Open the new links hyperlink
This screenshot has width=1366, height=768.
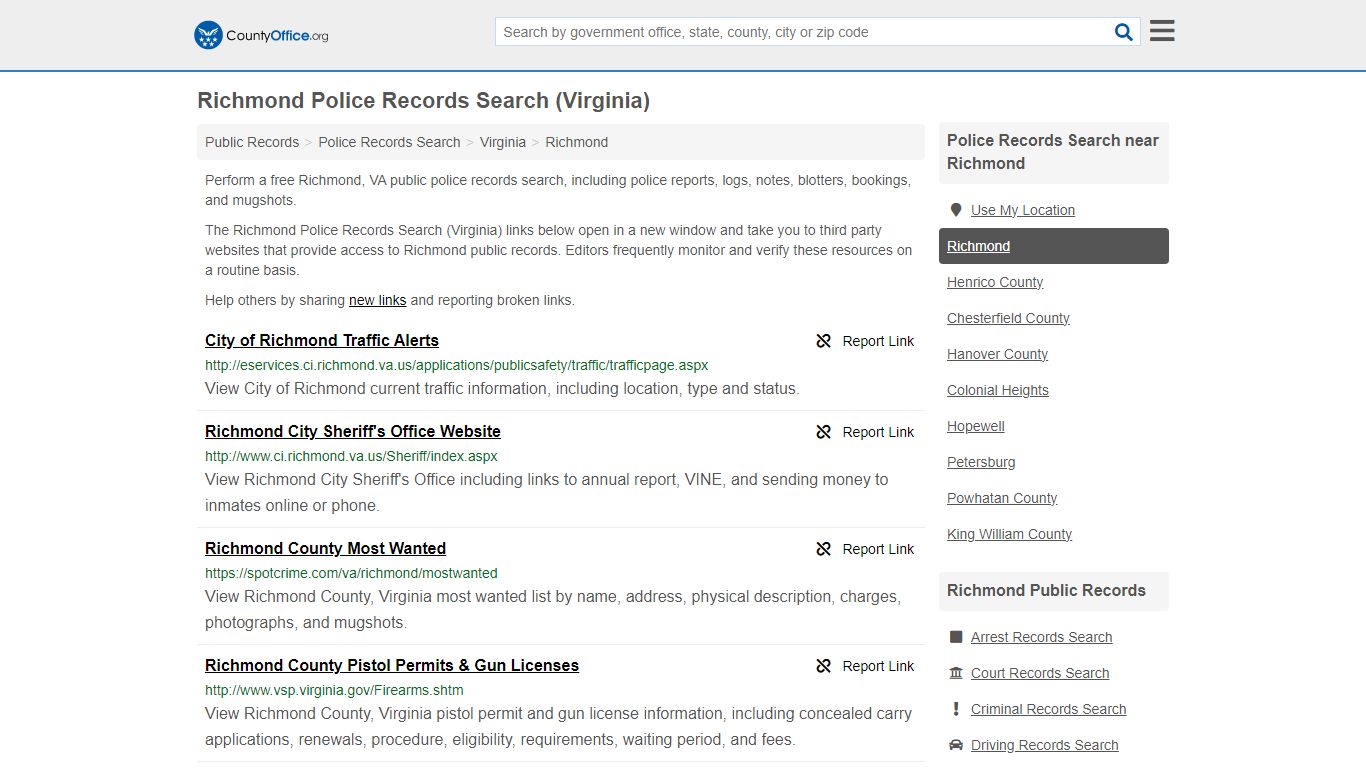point(378,300)
